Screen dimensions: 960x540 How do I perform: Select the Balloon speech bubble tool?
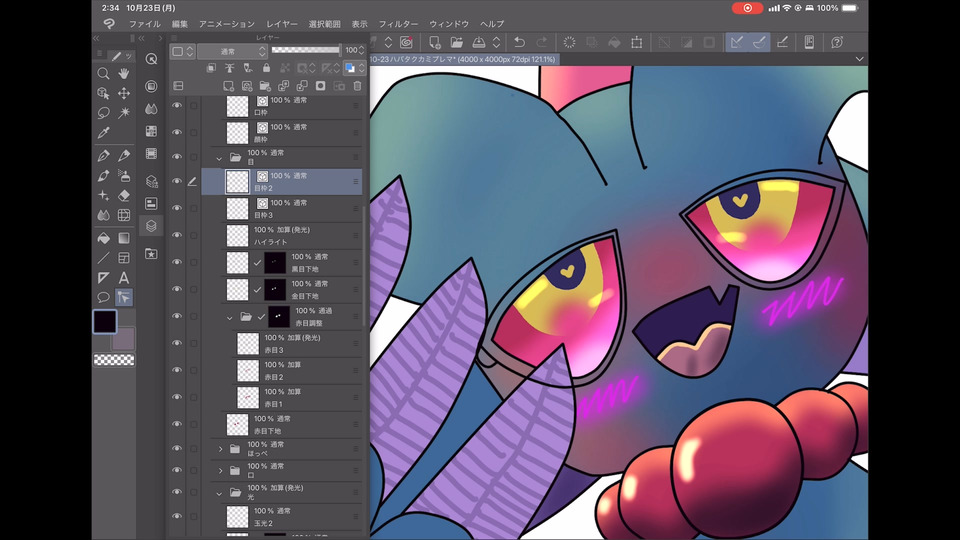103,297
